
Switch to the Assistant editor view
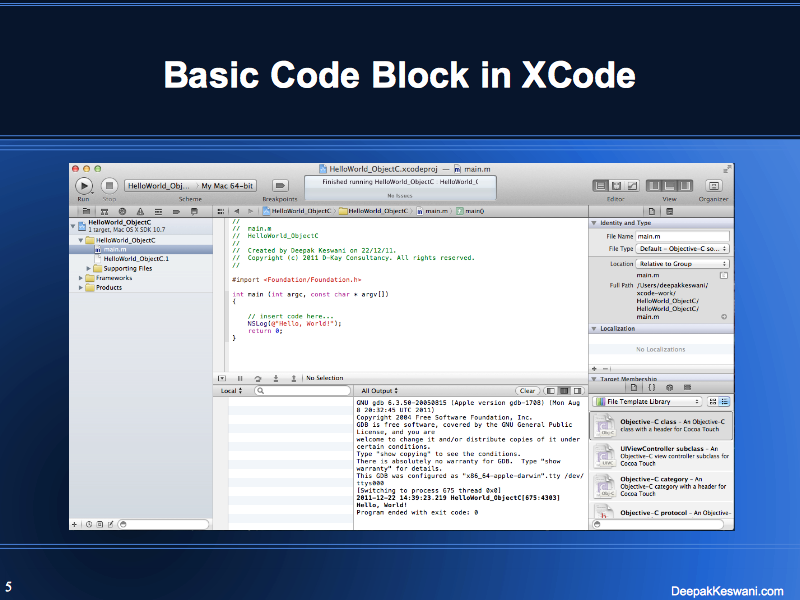pos(617,186)
